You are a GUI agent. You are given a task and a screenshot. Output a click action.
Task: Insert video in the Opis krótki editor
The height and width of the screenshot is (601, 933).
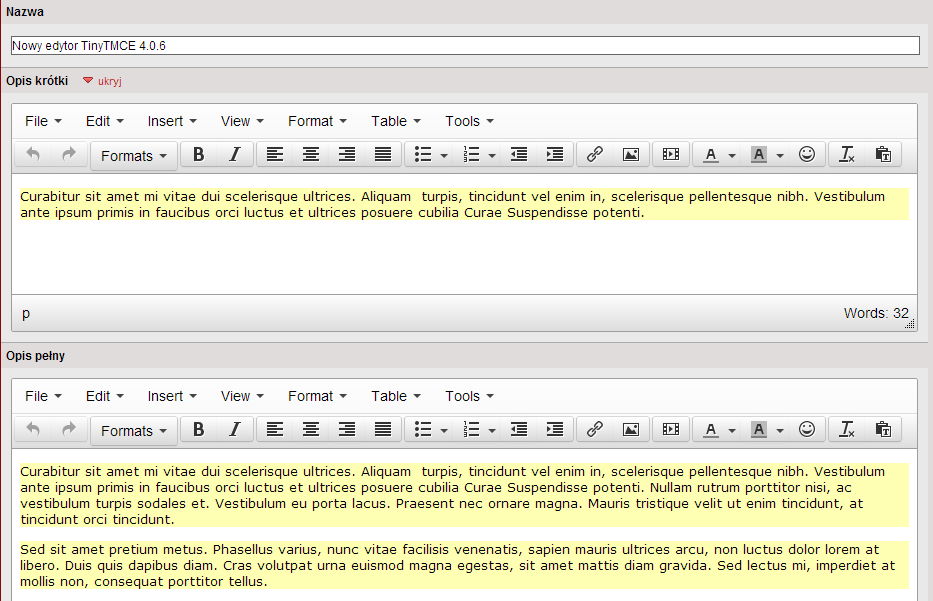tap(671, 155)
